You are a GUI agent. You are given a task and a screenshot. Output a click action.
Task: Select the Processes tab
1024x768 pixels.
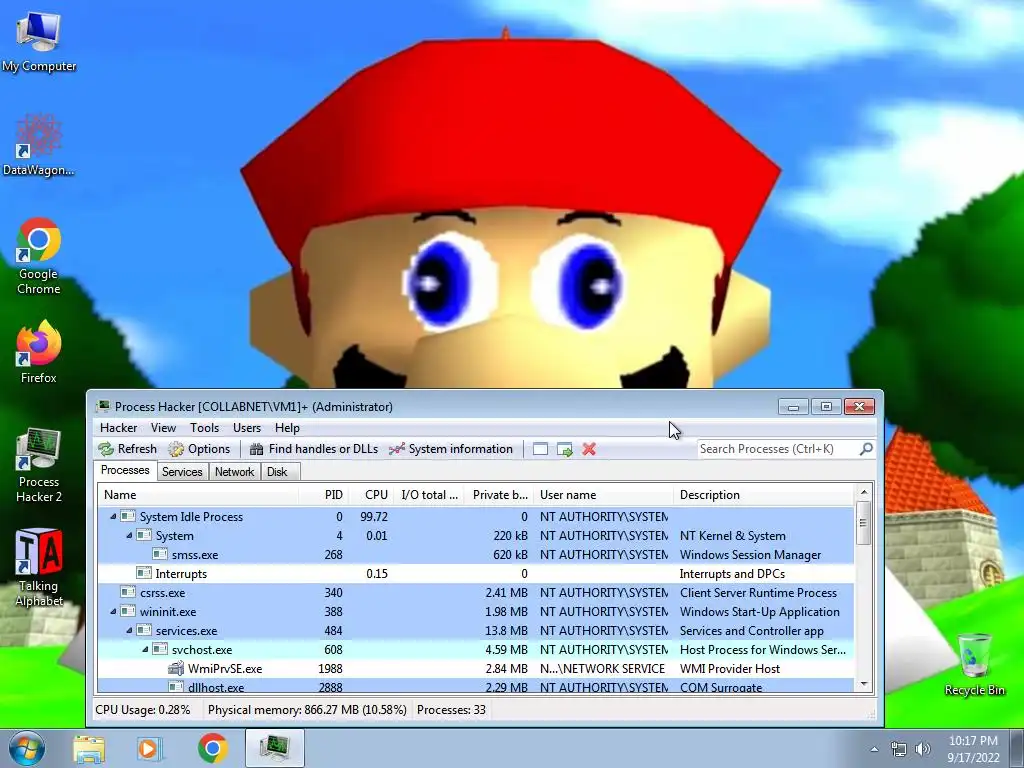(x=125, y=470)
